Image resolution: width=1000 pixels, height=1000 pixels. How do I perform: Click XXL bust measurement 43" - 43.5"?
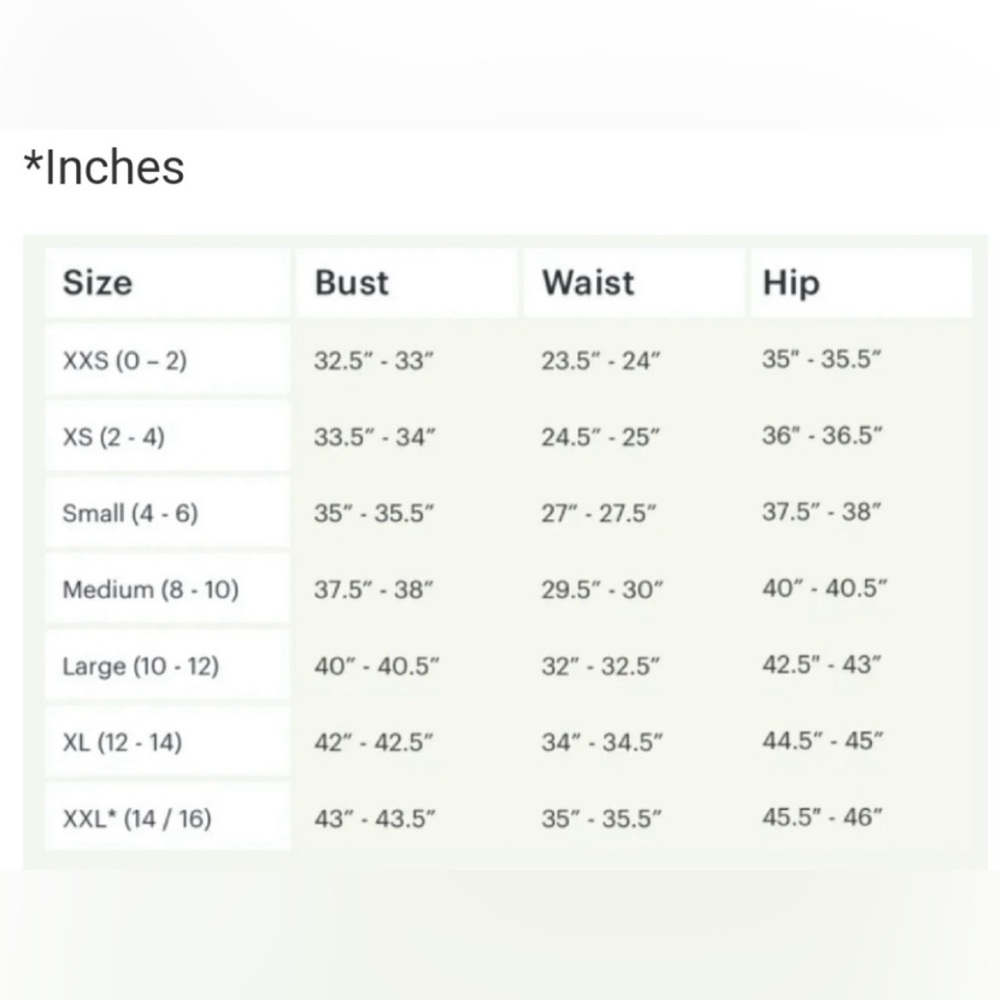[x=374, y=818]
